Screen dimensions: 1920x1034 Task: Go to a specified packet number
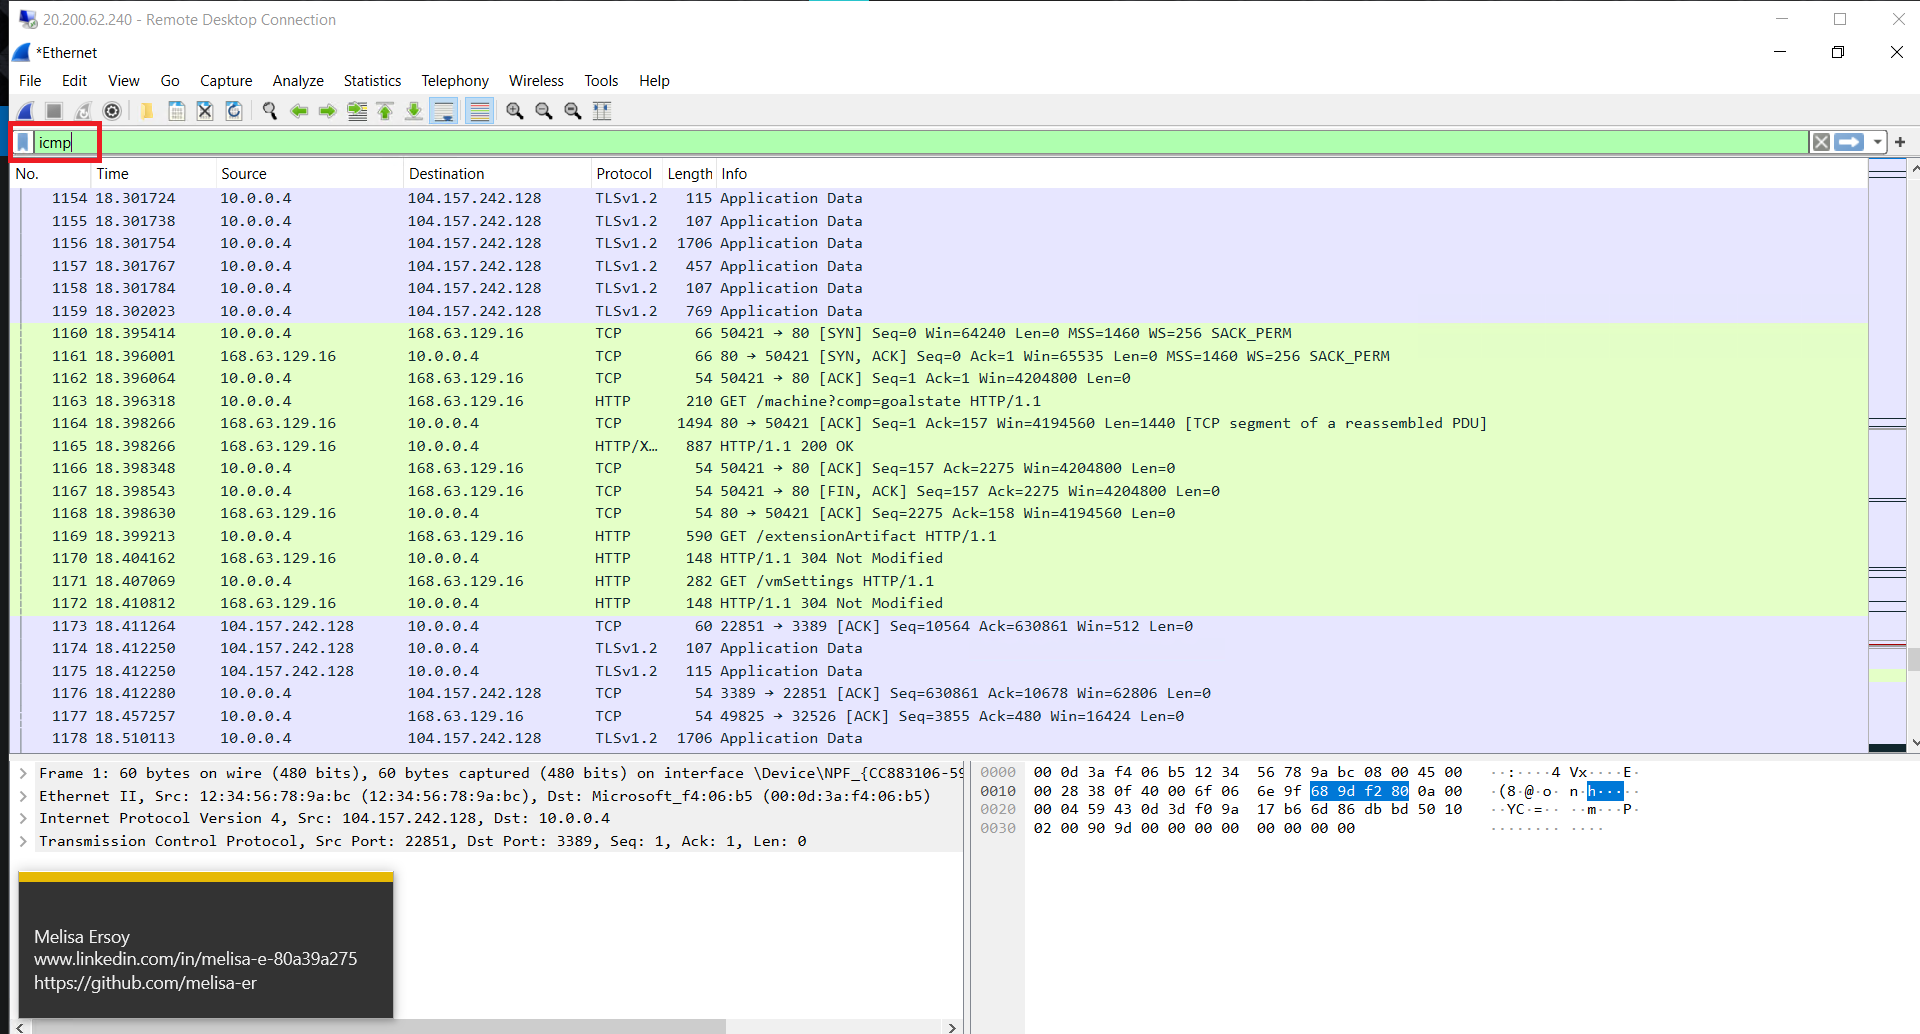pyautogui.click(x=356, y=111)
